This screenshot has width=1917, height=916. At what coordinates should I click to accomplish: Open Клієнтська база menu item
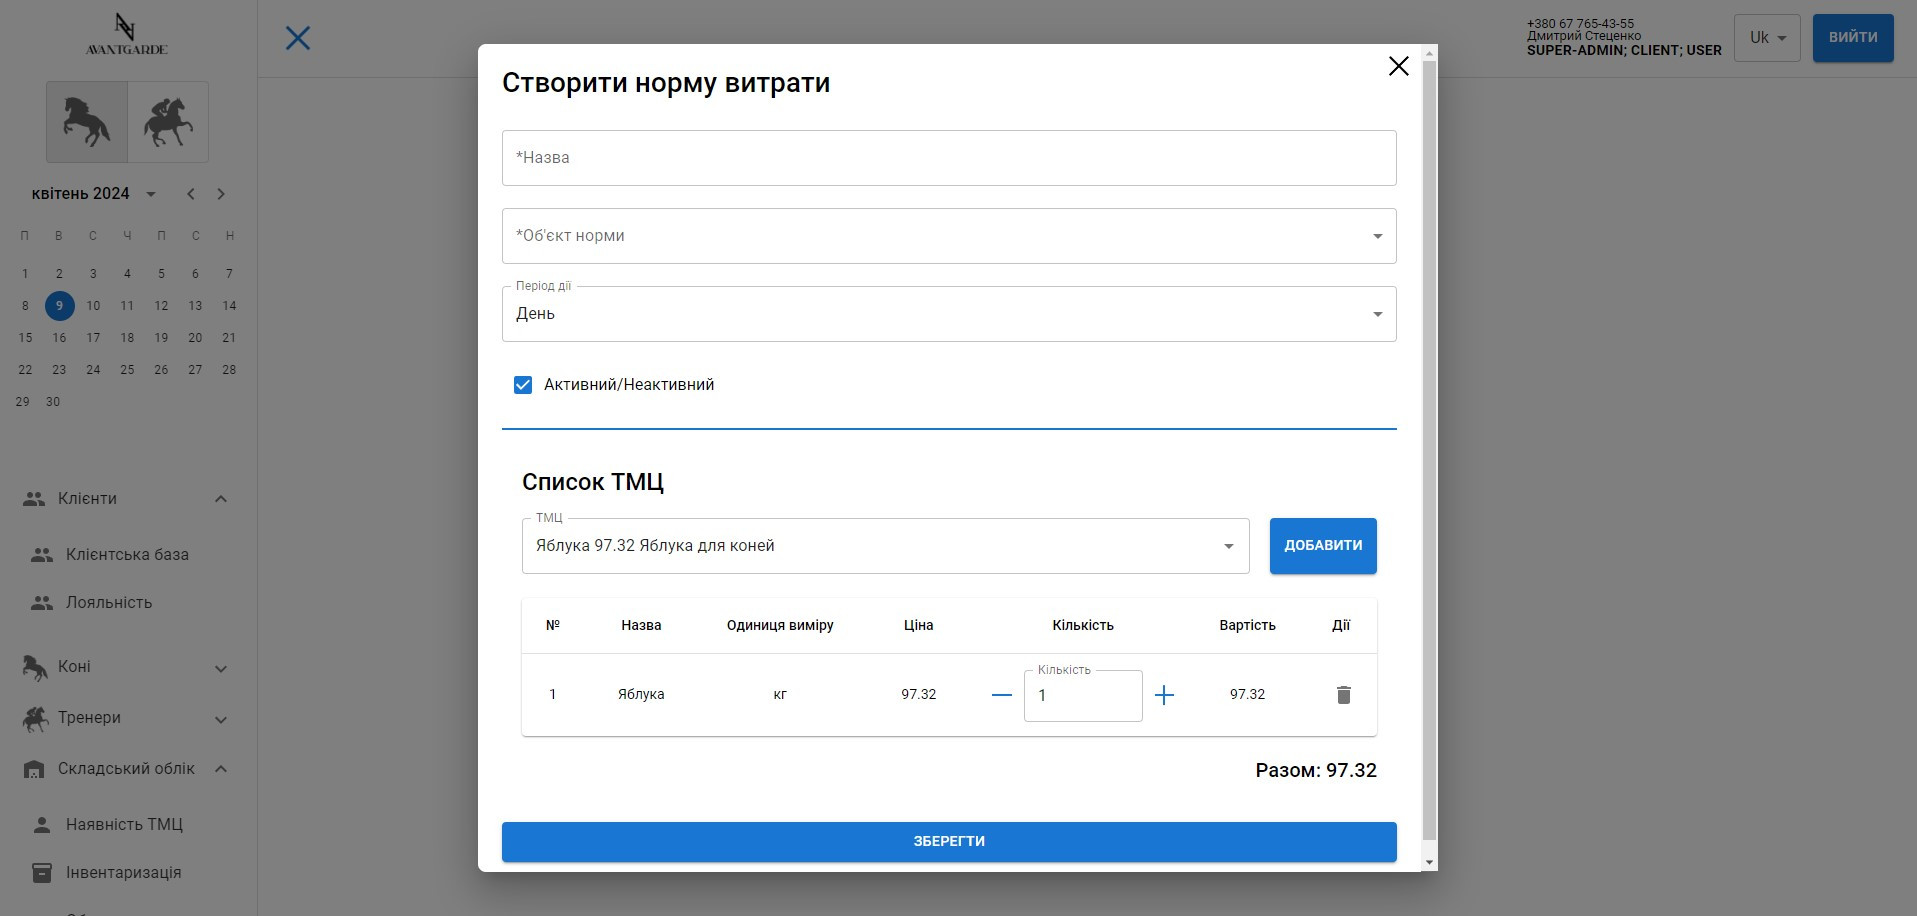pyautogui.click(x=127, y=555)
